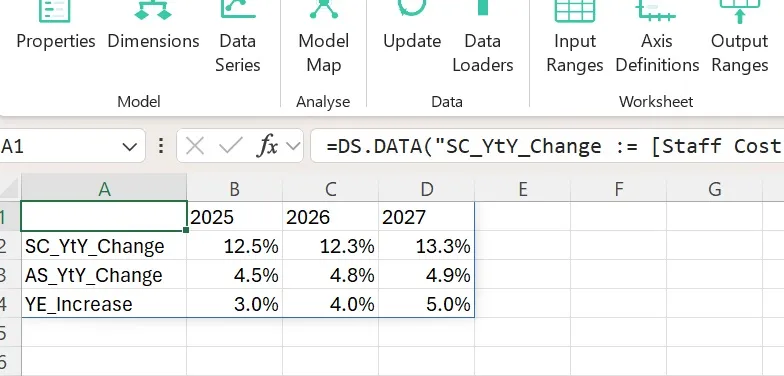The height and width of the screenshot is (376, 784).
Task: Select the cell containing 2025
Action: tap(234, 216)
